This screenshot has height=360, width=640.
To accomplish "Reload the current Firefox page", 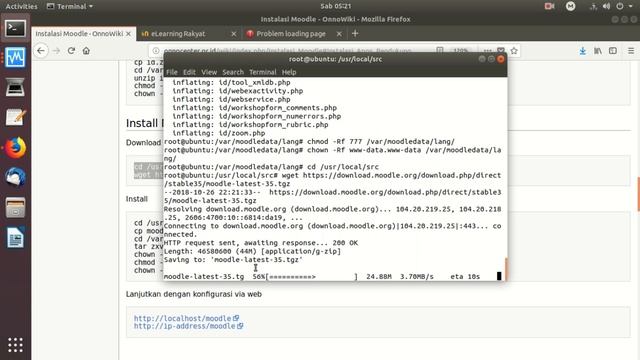I will (71, 51).
